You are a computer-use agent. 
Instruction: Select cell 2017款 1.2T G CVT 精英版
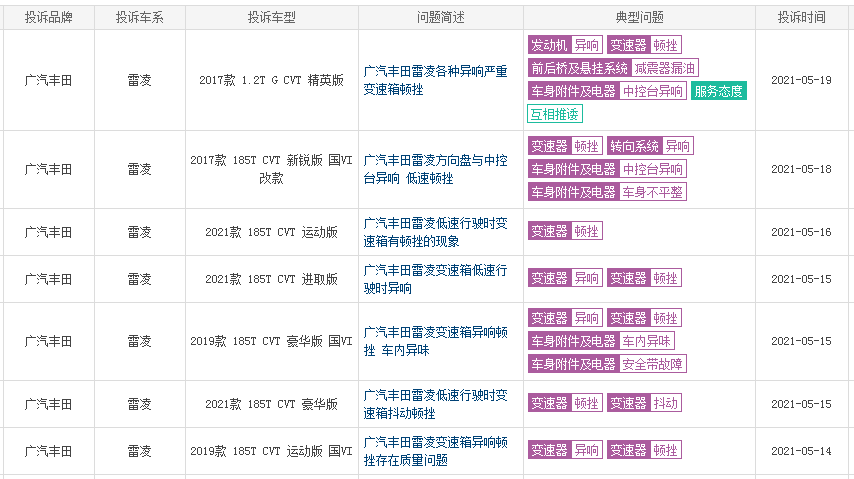(x=272, y=80)
